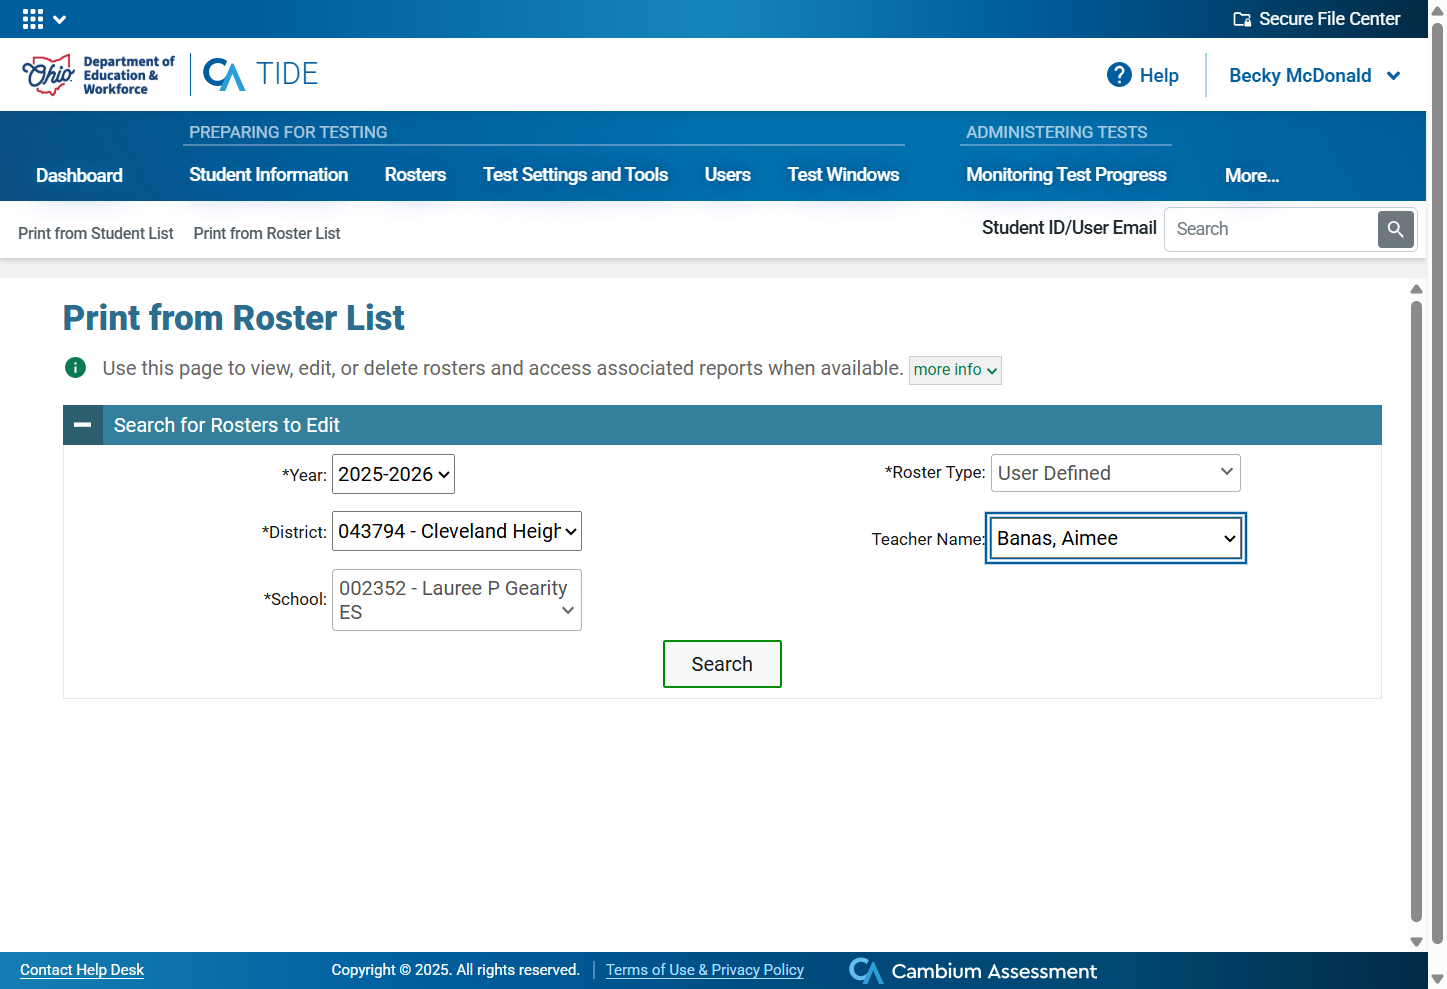Click the inner scrollbar down arrow
Viewport: 1447px width, 989px height.
point(1416,941)
